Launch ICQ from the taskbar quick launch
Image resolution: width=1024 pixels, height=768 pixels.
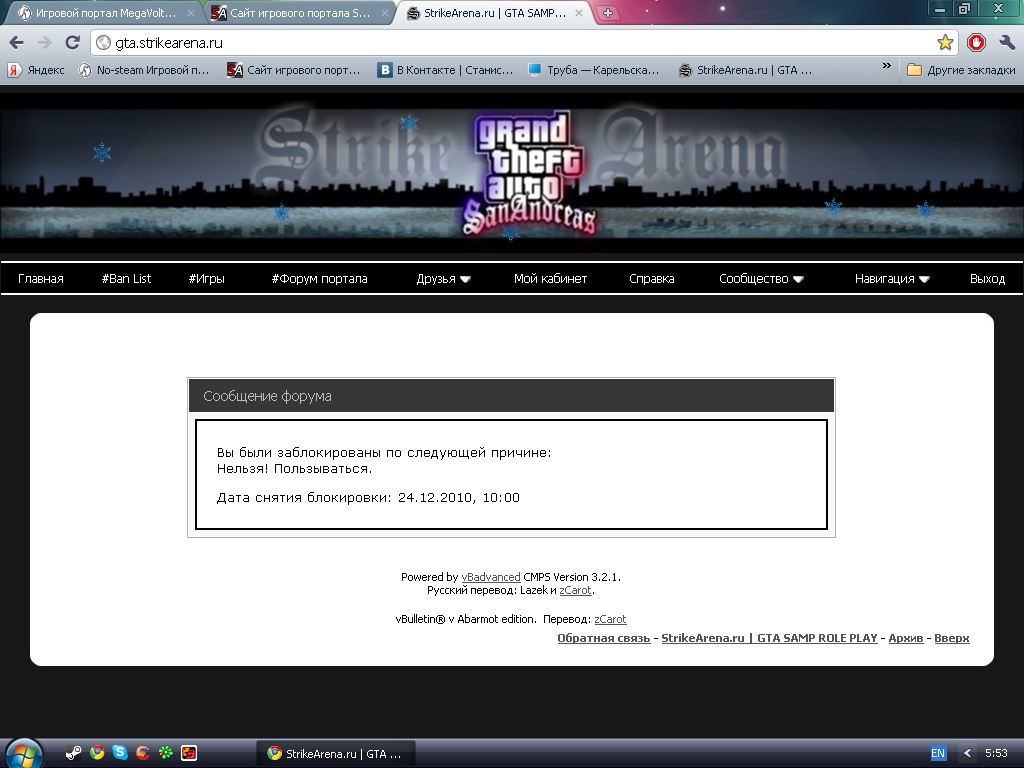[166, 753]
